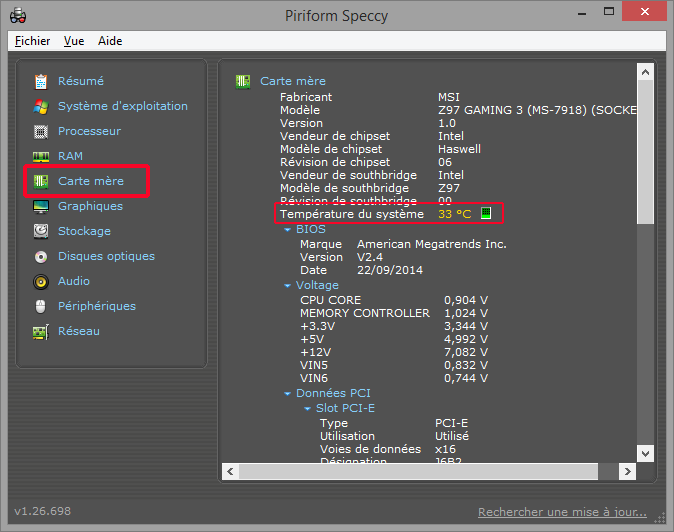
Task: Collapse the Voltage section
Action: tap(287, 286)
